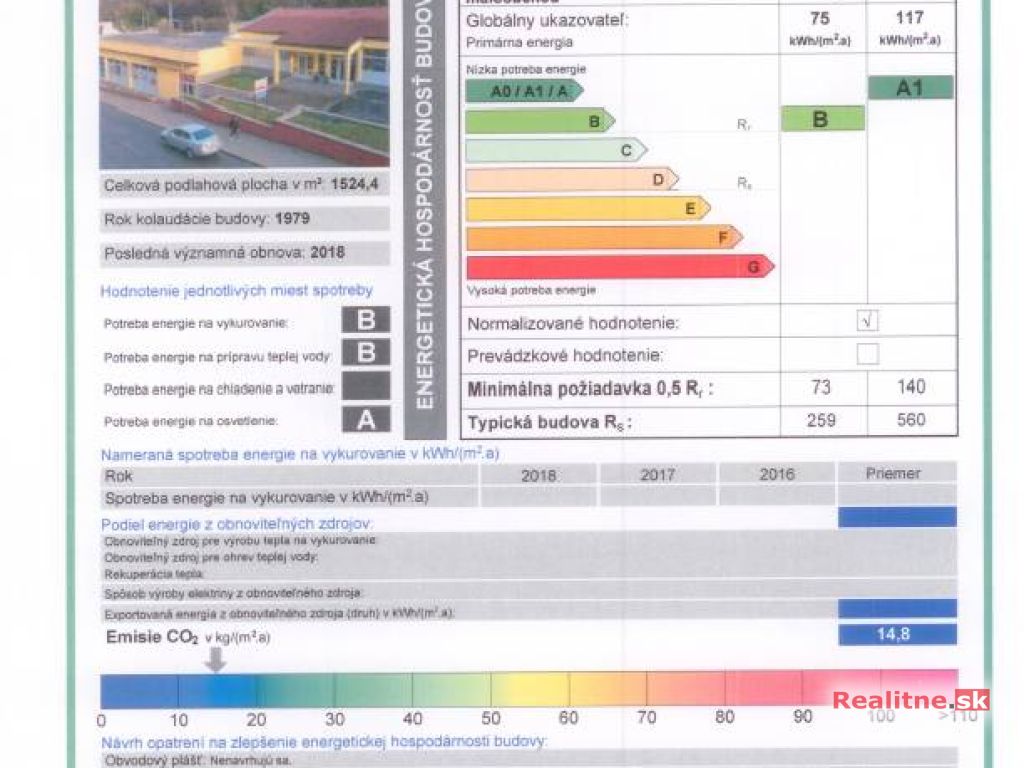Click the 20 tick label on CO2 scale

(256, 720)
